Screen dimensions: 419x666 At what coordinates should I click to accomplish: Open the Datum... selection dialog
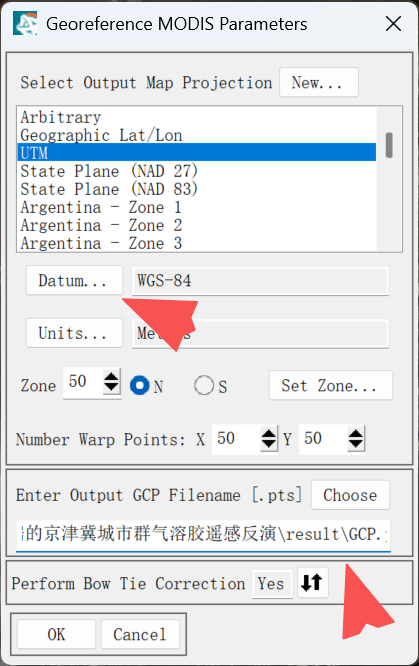(x=74, y=280)
